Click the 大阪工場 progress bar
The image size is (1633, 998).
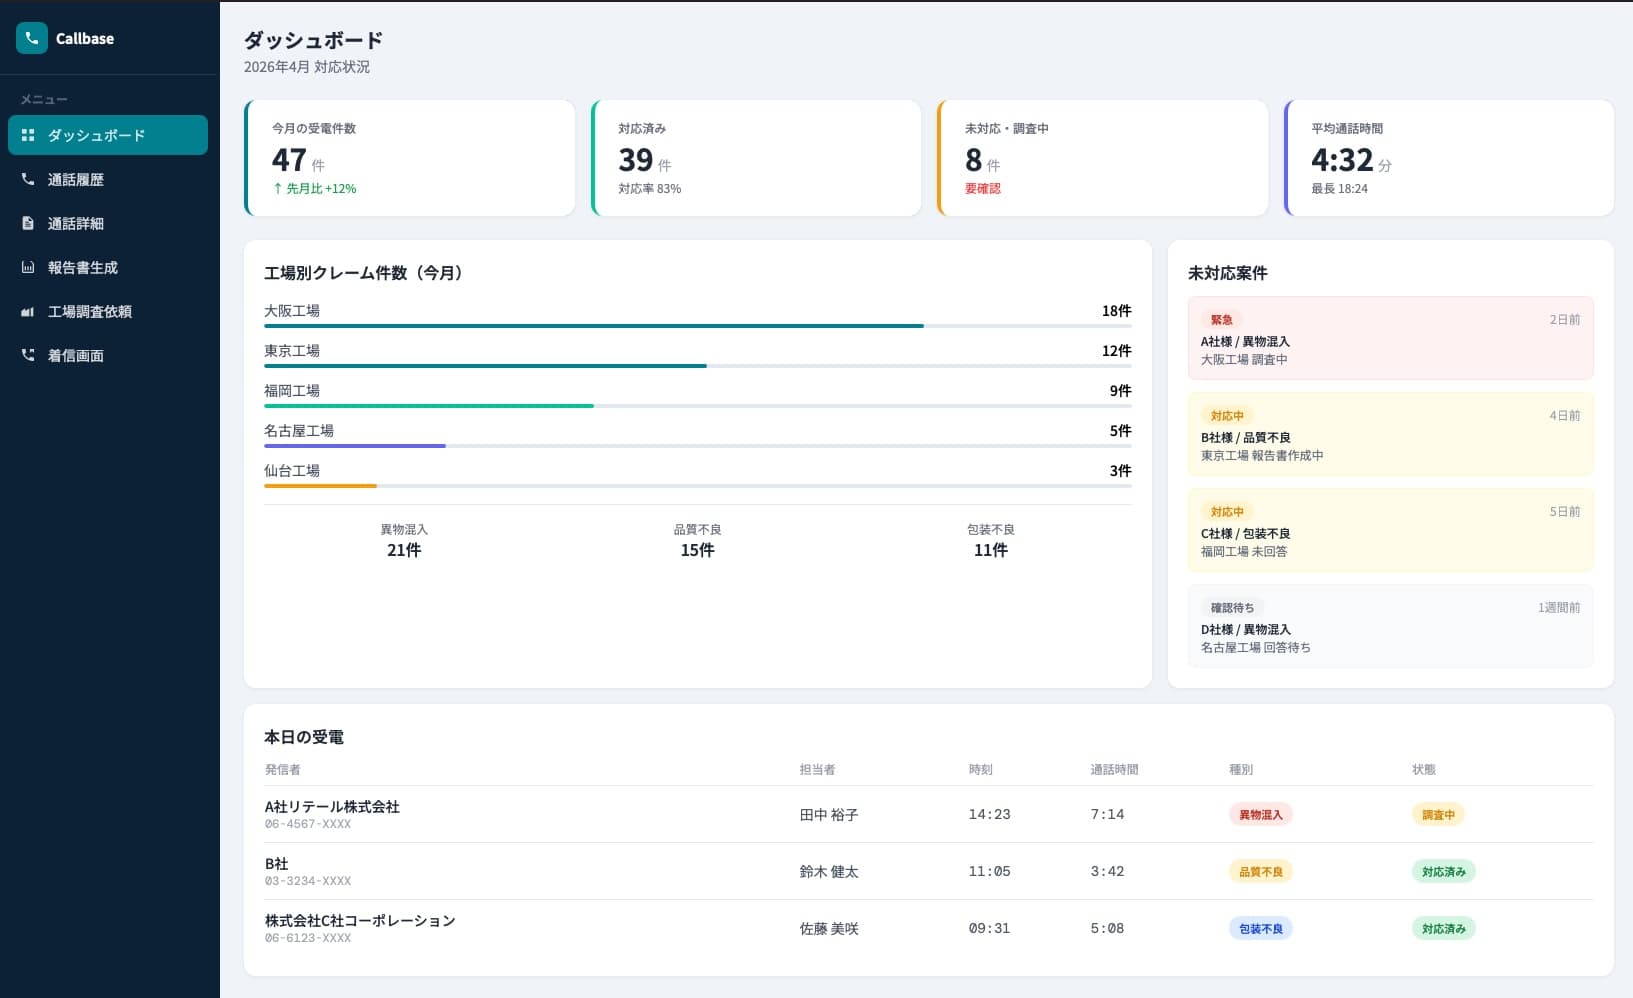coord(698,326)
